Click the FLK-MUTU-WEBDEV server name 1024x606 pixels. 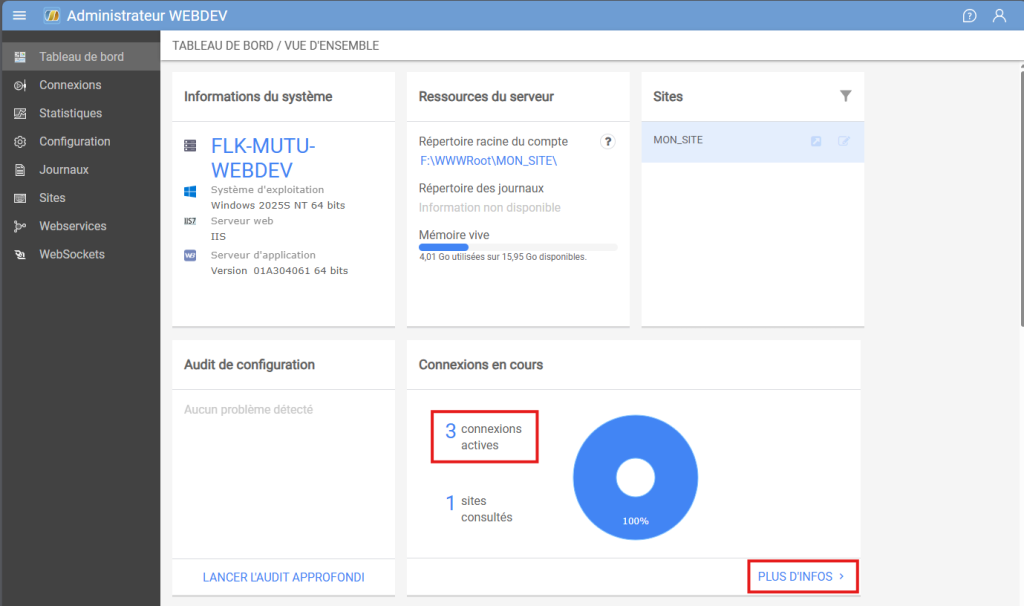(263, 158)
